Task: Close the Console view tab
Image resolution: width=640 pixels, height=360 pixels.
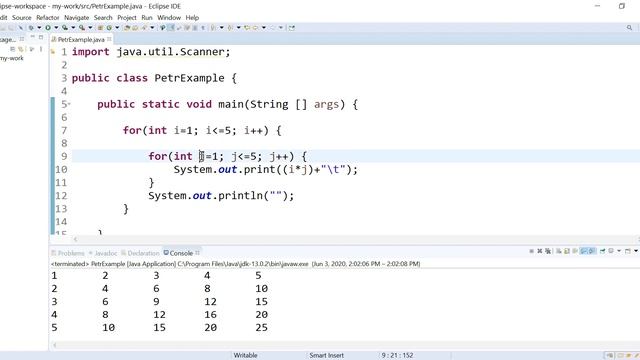Action: (198, 253)
